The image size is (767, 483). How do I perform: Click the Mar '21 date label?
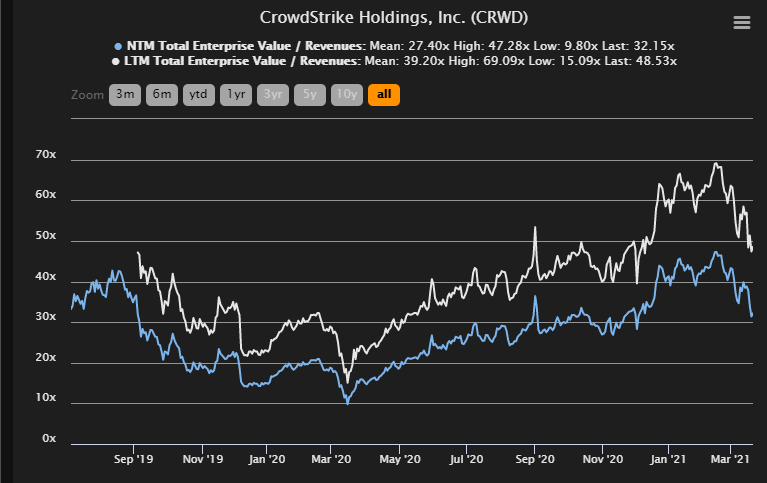(730, 460)
